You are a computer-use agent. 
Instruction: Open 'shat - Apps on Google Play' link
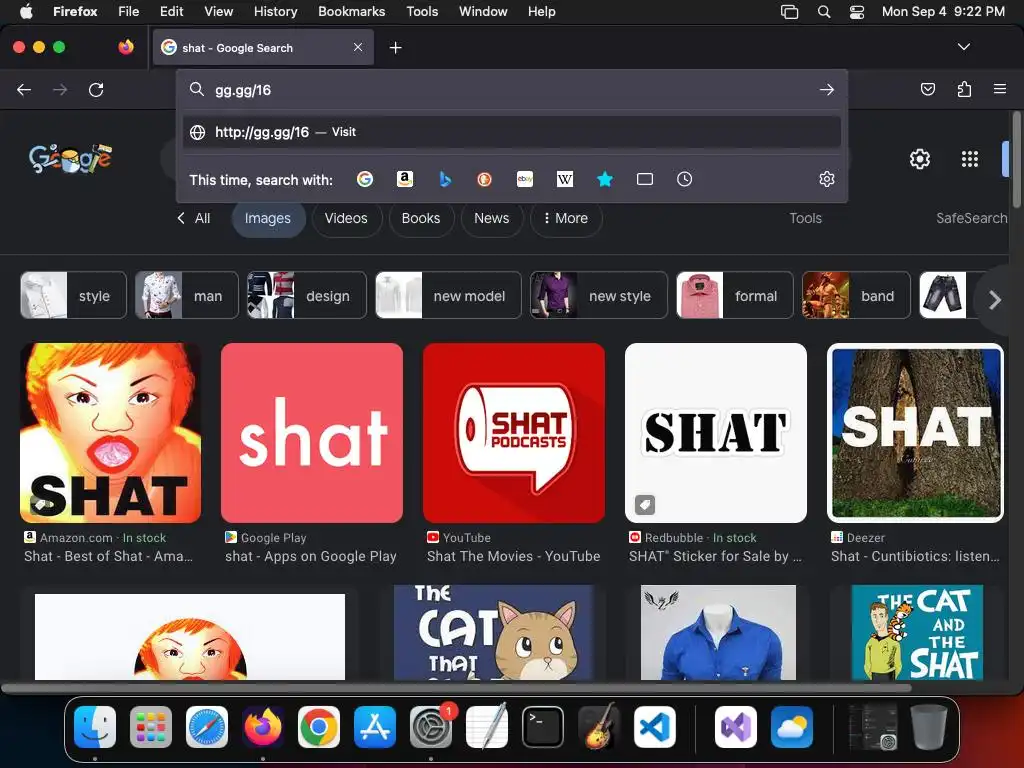point(311,556)
